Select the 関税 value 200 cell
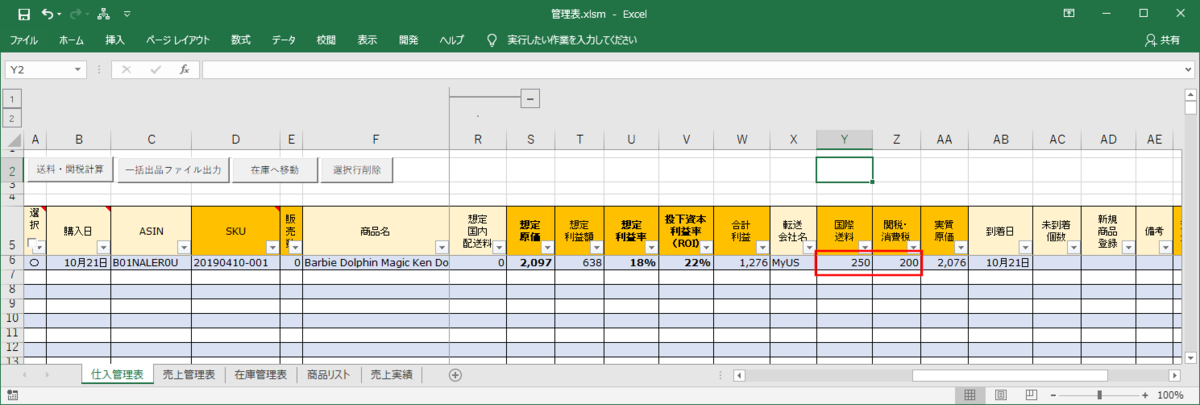 896,262
